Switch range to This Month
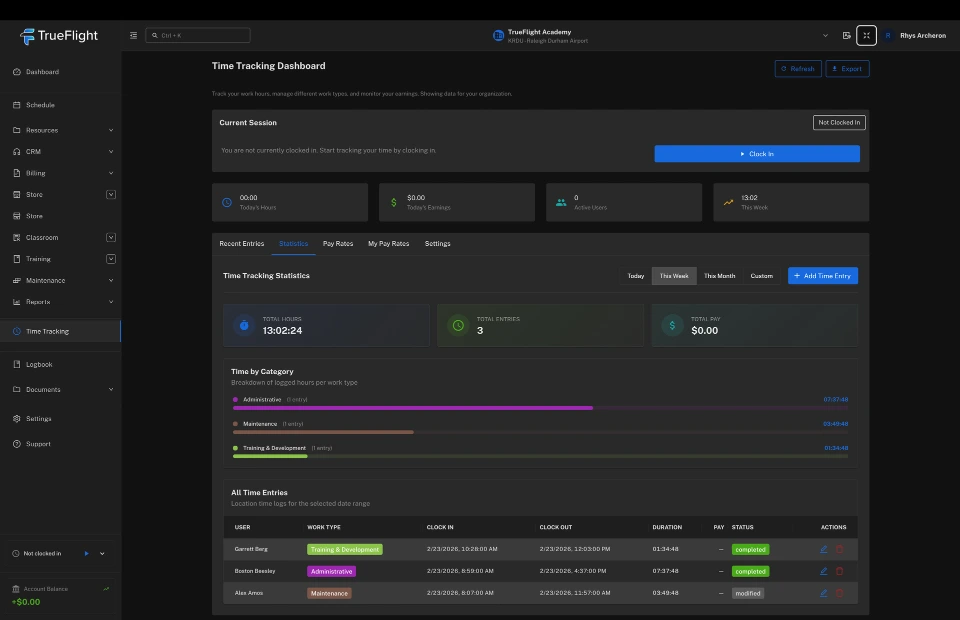The width and height of the screenshot is (960, 620). [719, 276]
